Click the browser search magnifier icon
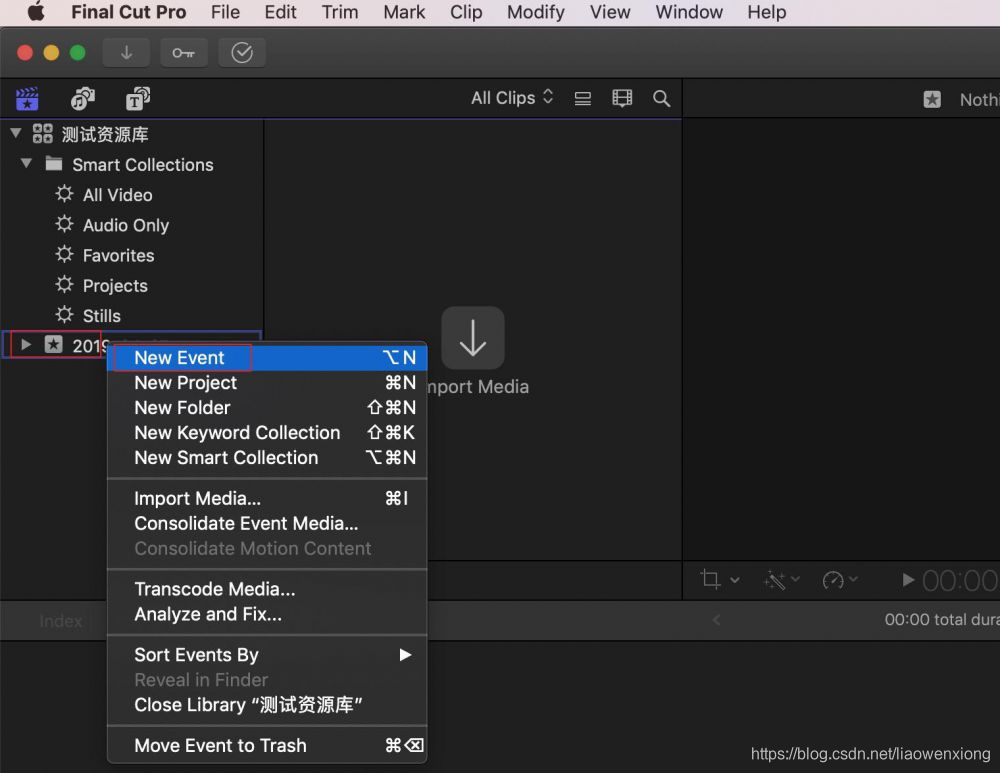Screen dimensions: 1000x773 (x=661, y=98)
